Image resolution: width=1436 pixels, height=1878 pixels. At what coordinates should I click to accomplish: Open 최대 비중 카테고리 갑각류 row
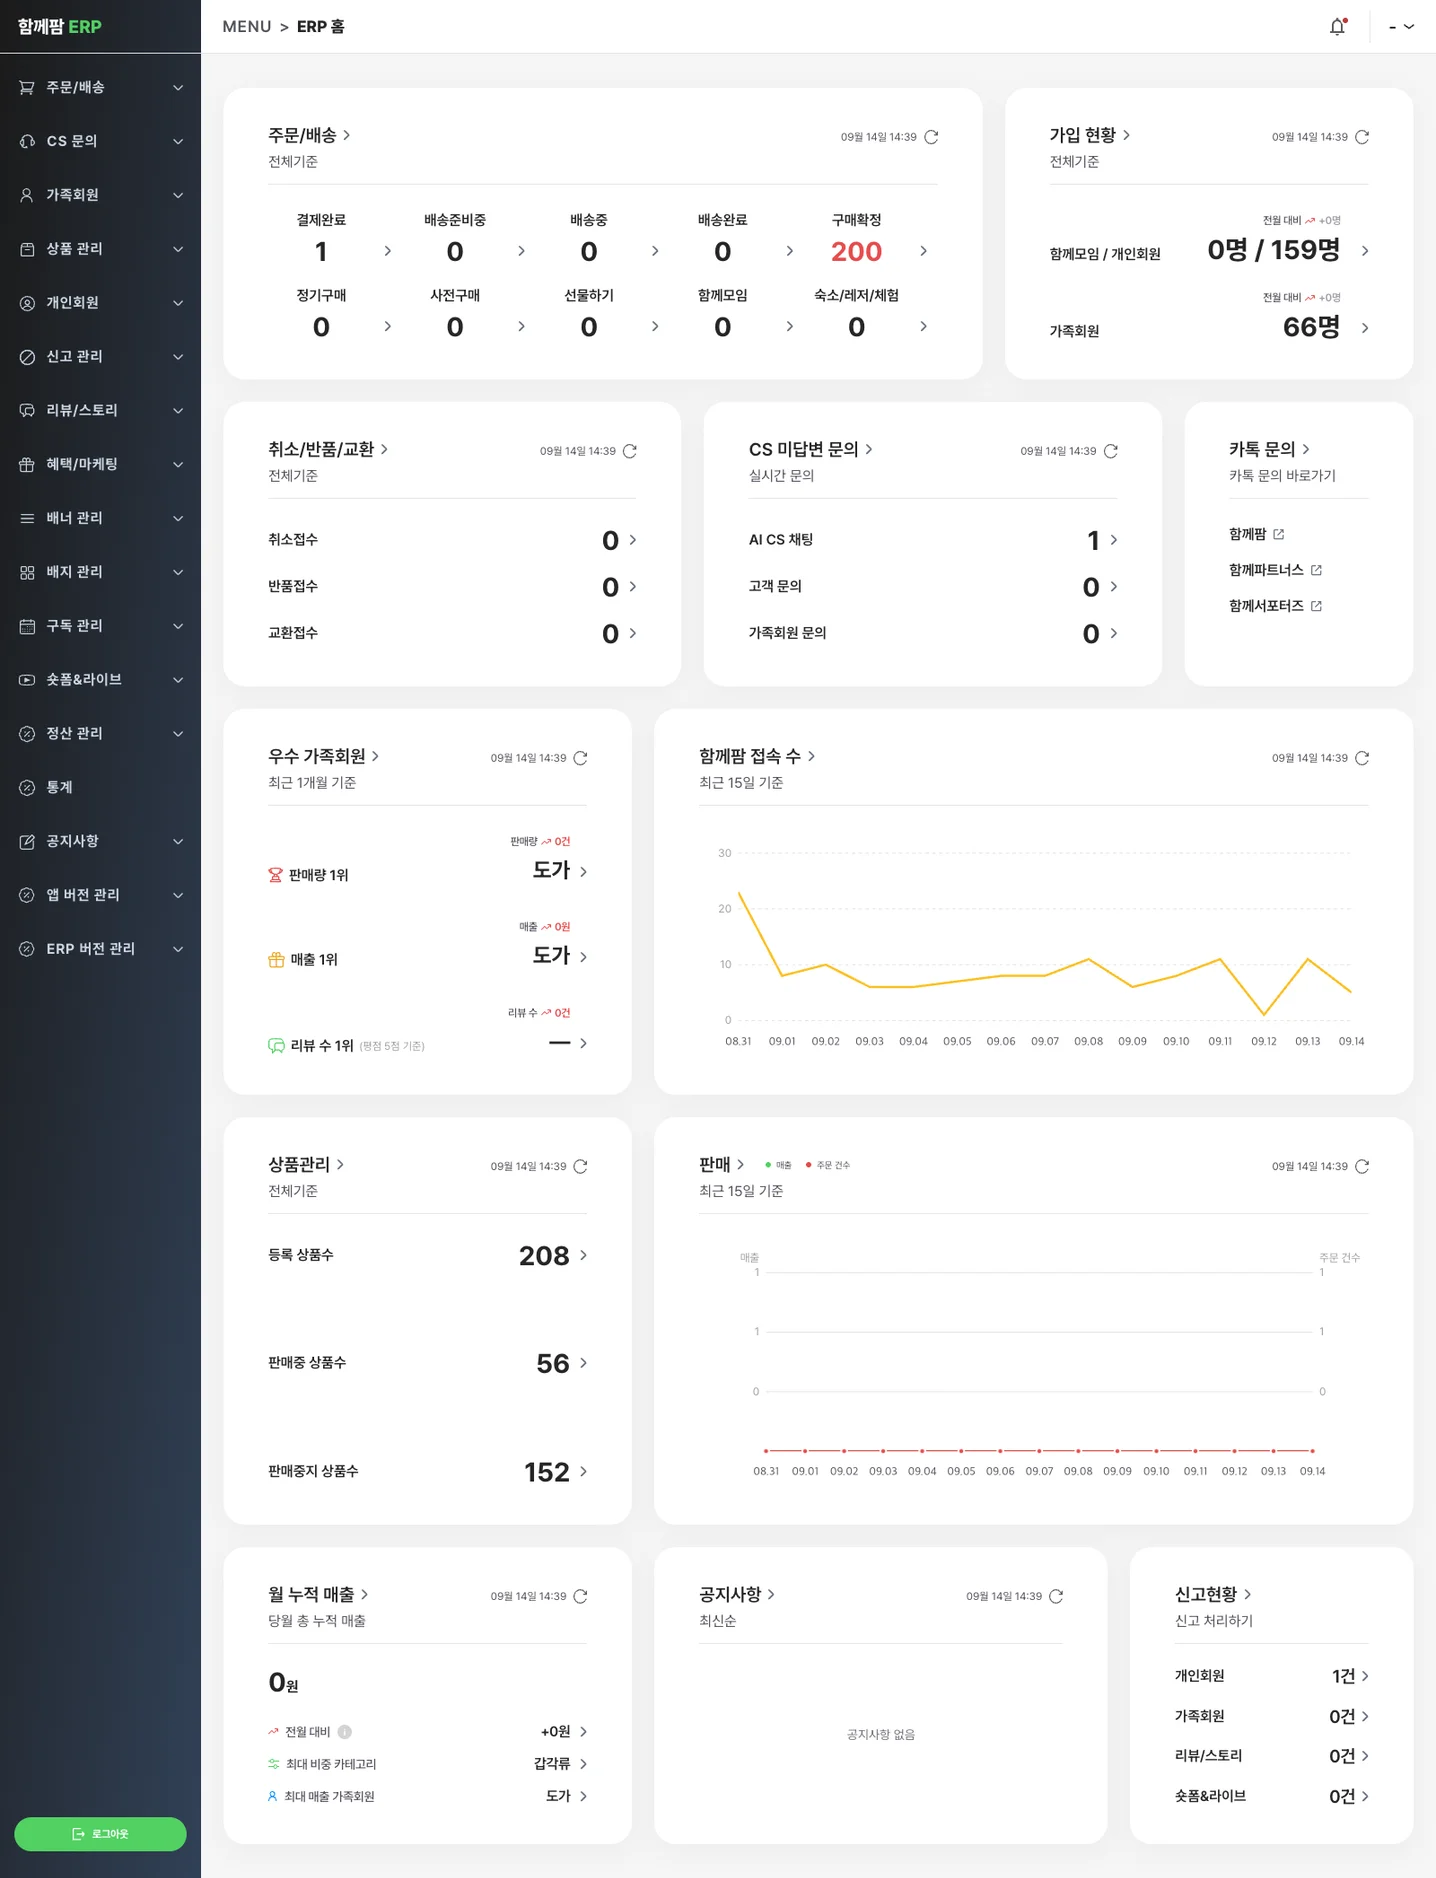428,1765
